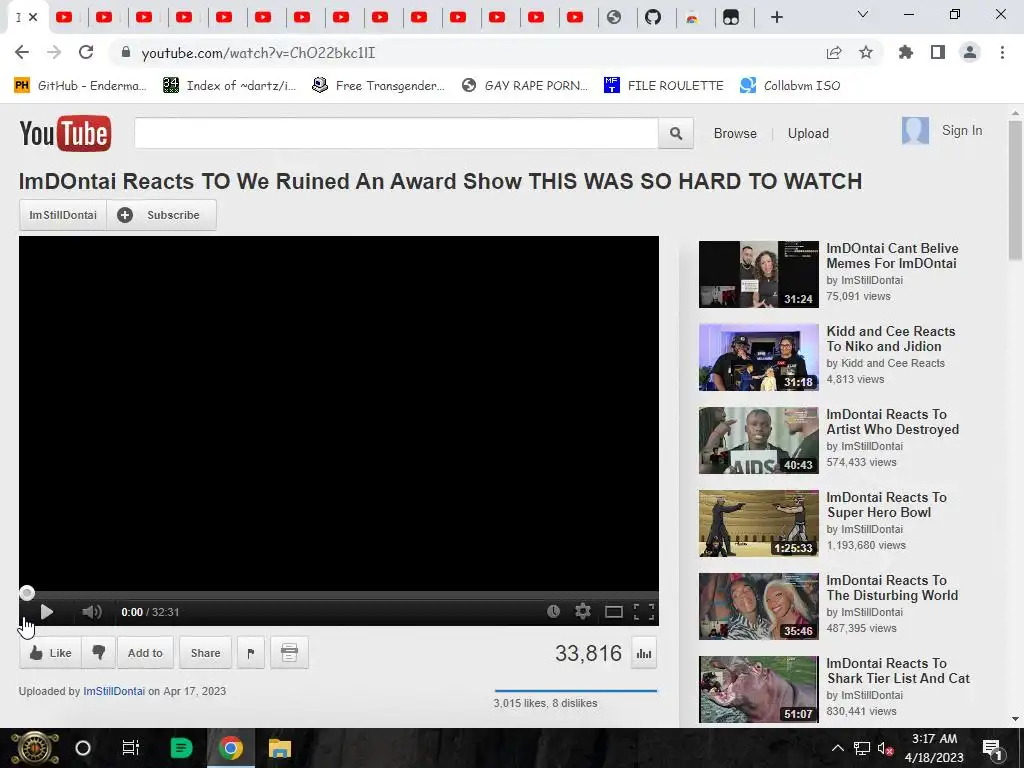
Task: Open GitHub - Enderma... bookmark
Action: click(x=80, y=86)
